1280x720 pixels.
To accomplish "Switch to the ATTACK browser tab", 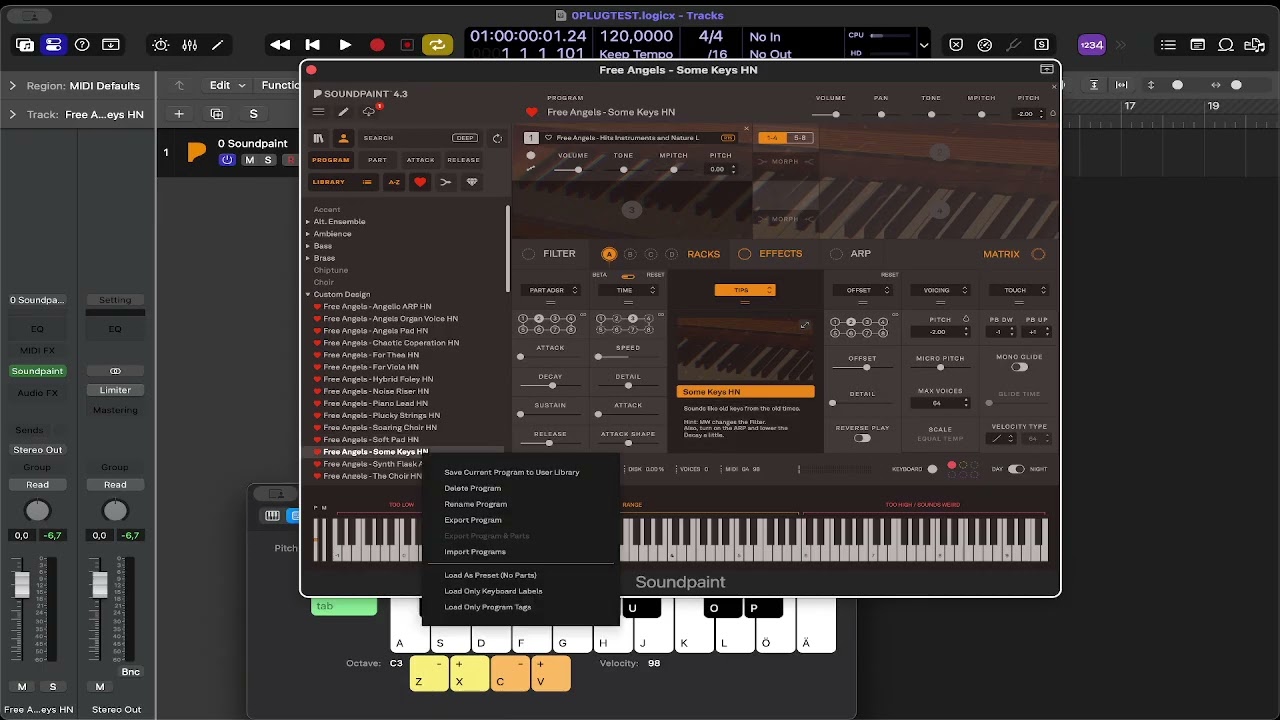I will [x=420, y=160].
